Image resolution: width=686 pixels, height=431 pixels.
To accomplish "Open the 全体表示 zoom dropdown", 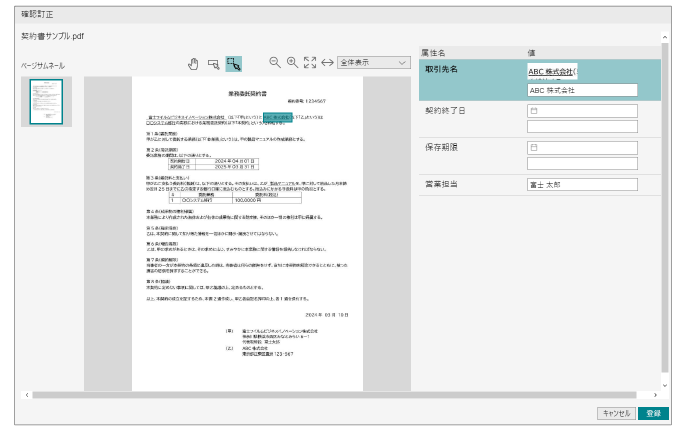I will coord(374,63).
